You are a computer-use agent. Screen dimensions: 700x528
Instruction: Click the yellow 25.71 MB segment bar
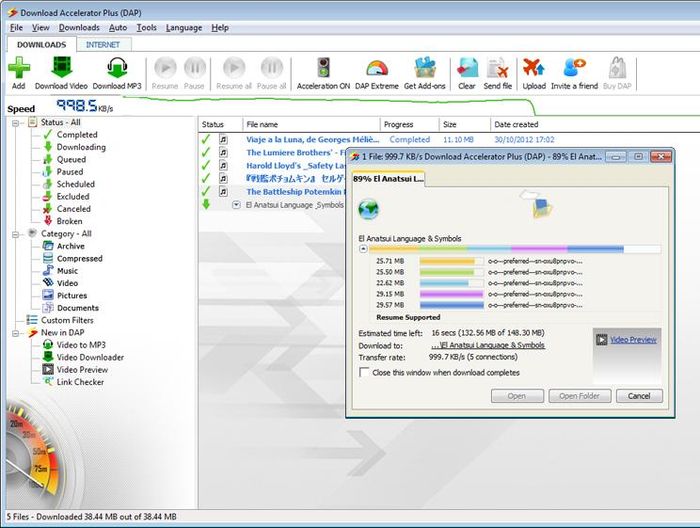(451, 261)
